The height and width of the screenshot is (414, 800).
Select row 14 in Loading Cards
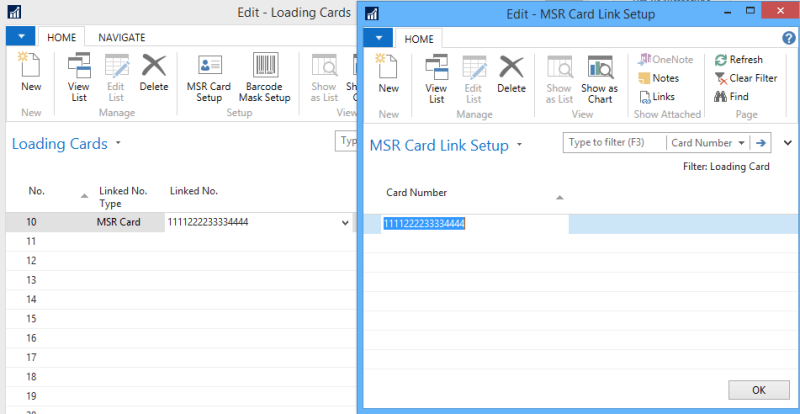(181, 300)
